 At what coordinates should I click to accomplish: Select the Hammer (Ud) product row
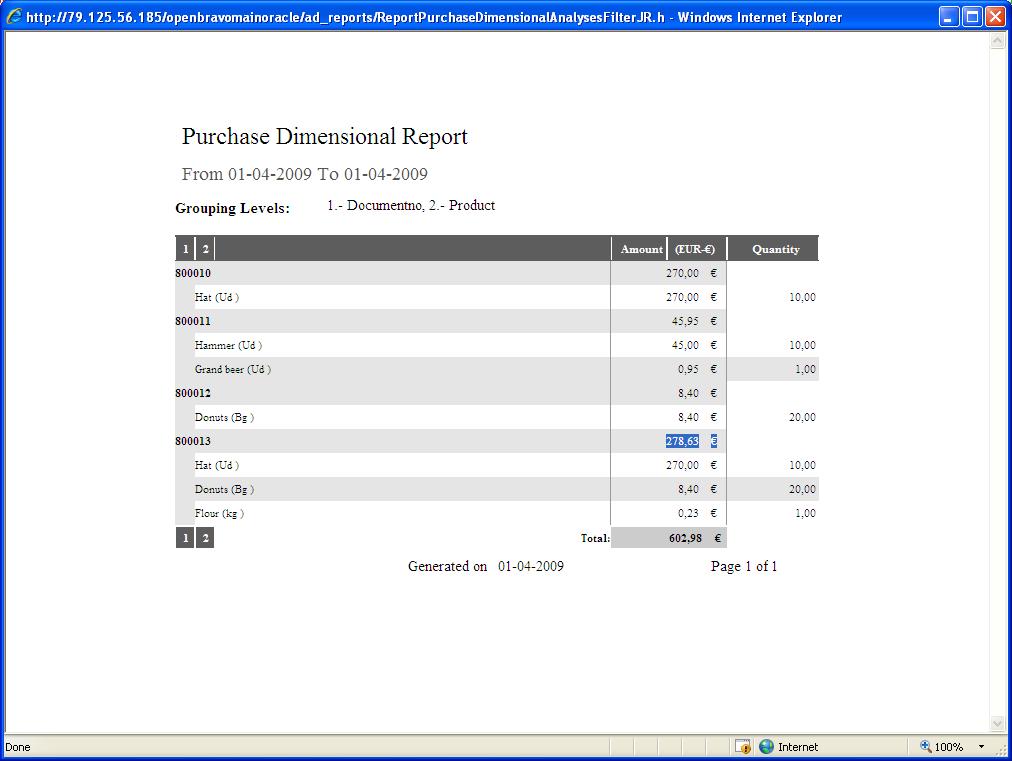coord(228,345)
